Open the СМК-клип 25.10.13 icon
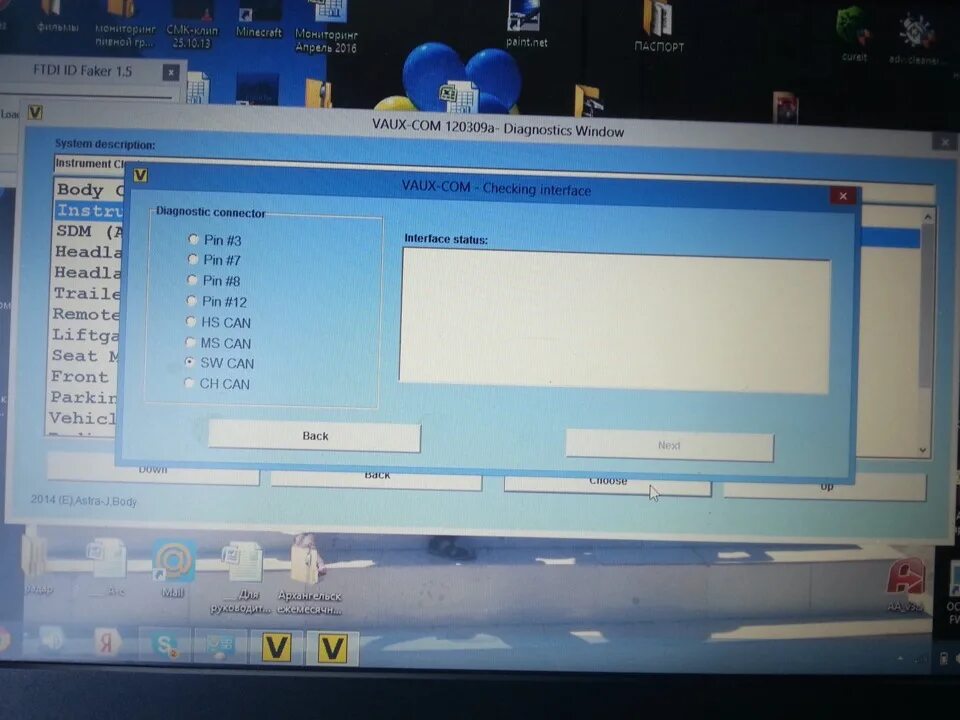 pyautogui.click(x=192, y=24)
